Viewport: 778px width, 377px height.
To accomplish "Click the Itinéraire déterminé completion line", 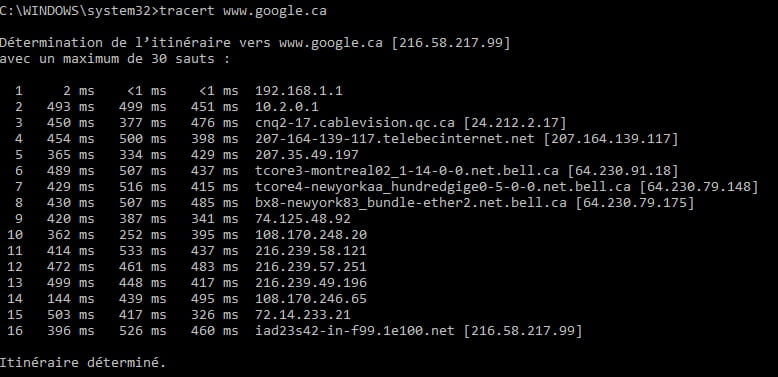I will click(x=82, y=363).
